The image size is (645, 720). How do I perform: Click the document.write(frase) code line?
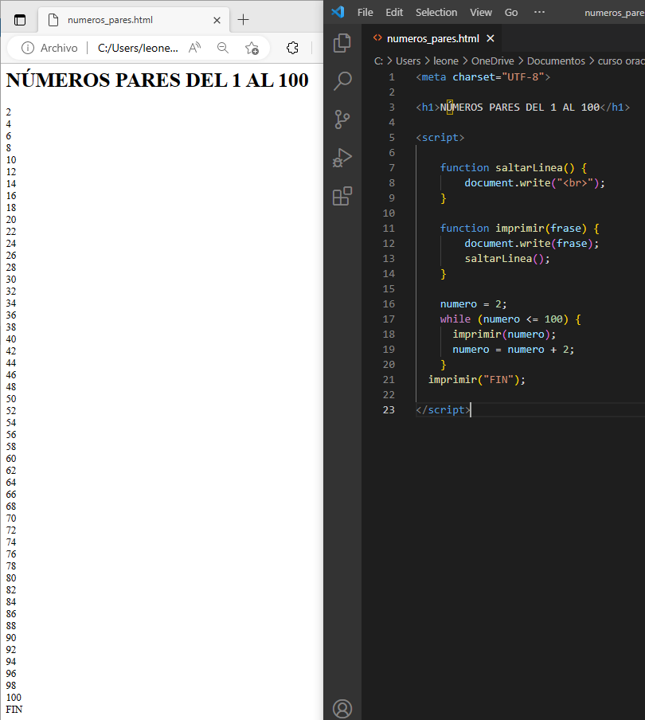click(532, 243)
